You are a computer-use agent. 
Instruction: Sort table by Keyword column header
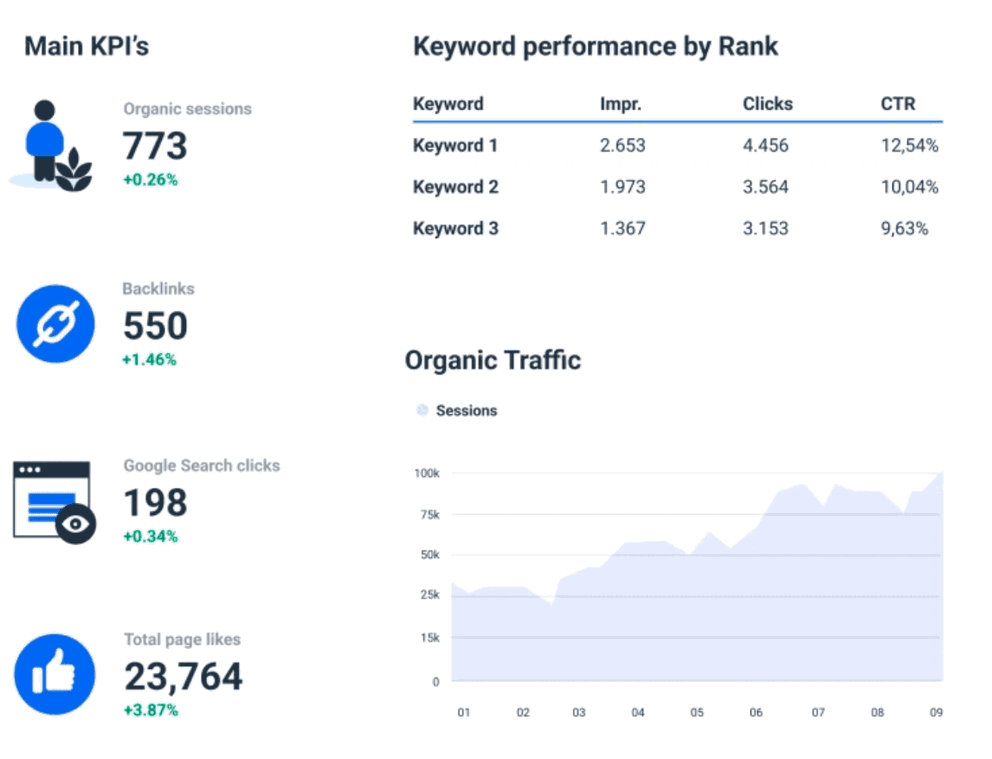coord(448,104)
